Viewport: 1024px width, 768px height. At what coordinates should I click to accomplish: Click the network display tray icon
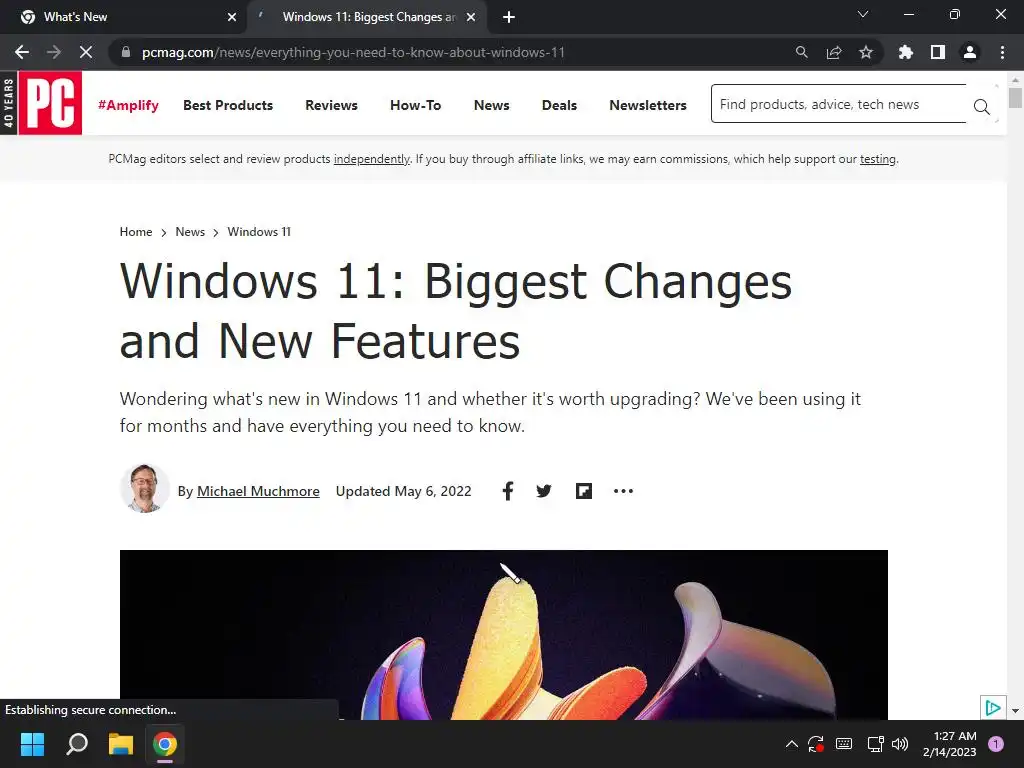coord(875,744)
